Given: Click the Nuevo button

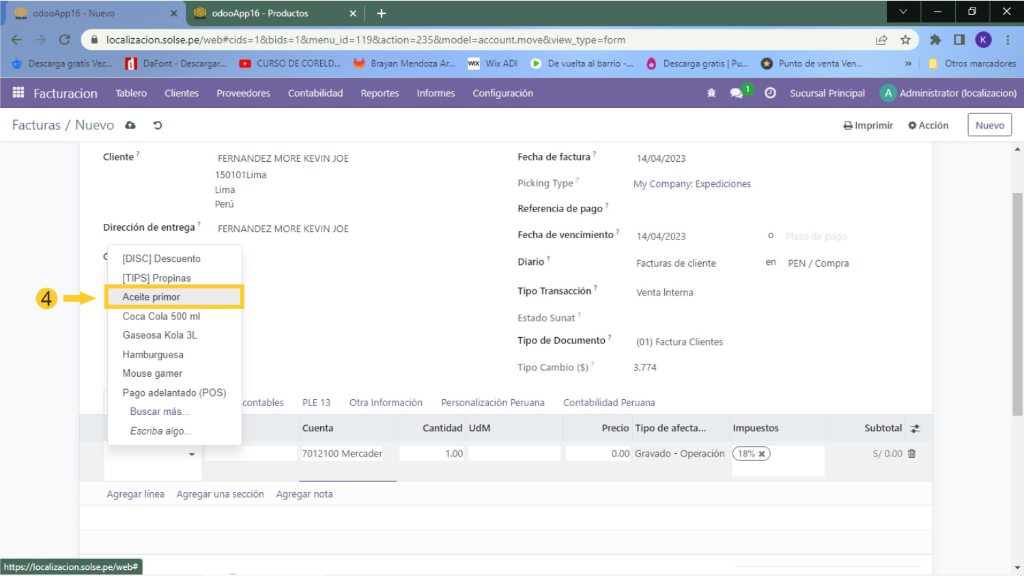Looking at the screenshot, I should click(x=989, y=125).
